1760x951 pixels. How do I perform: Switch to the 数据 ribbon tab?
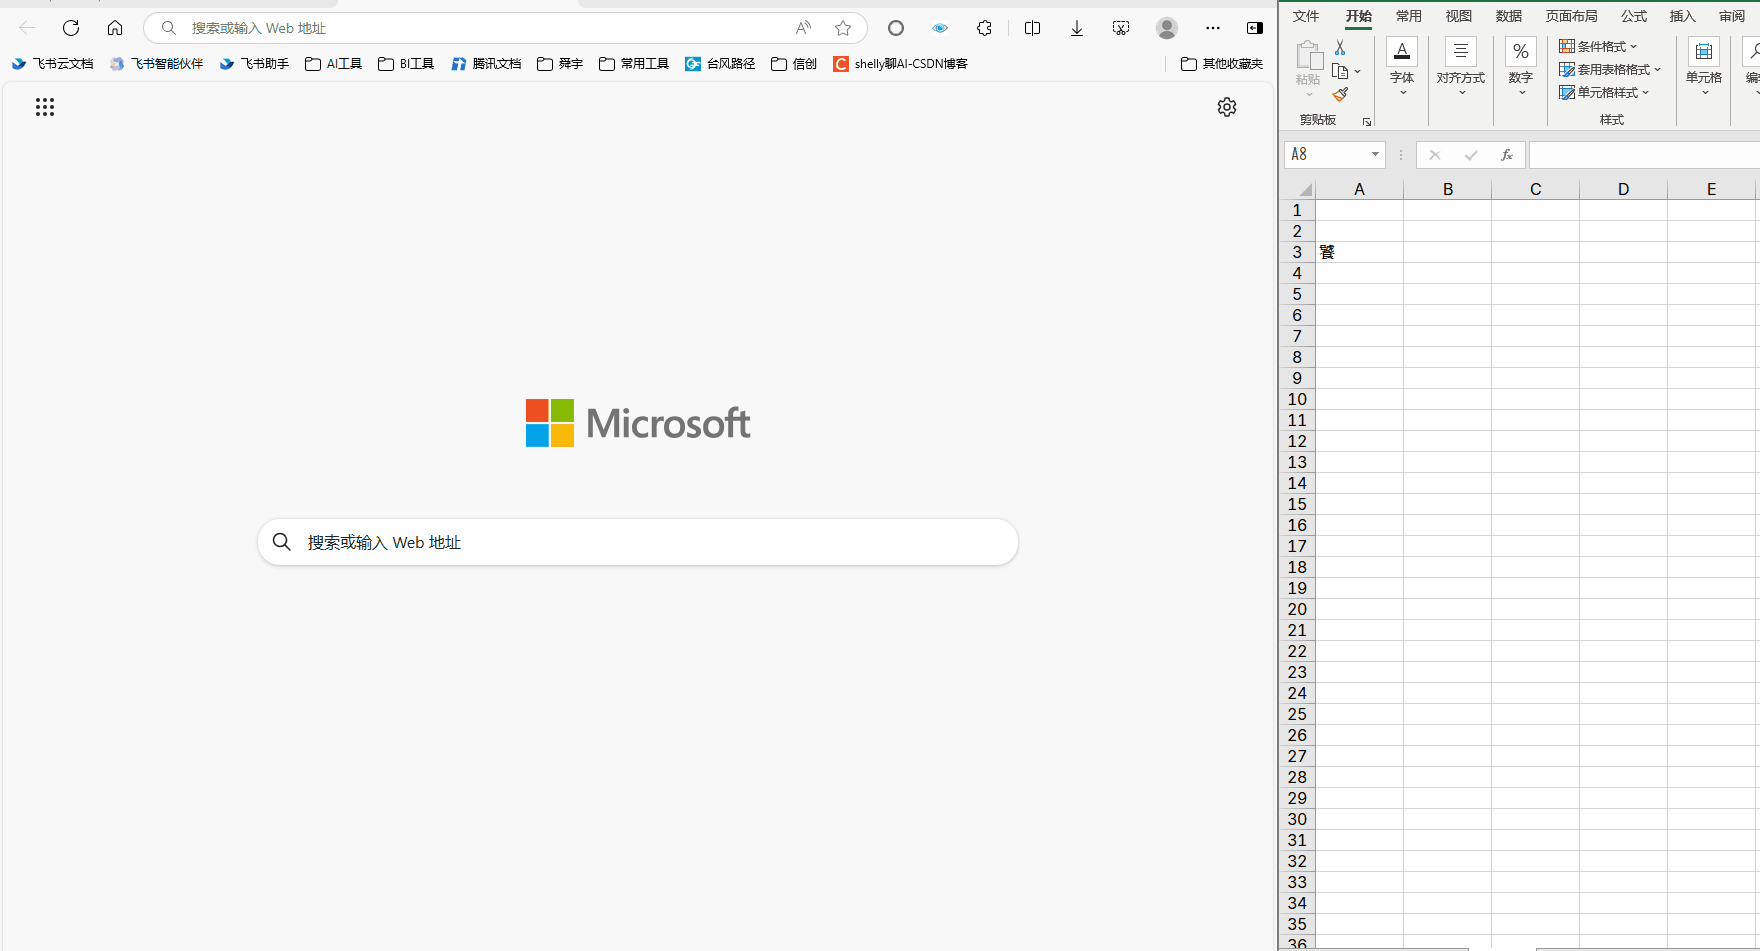tap(1509, 16)
